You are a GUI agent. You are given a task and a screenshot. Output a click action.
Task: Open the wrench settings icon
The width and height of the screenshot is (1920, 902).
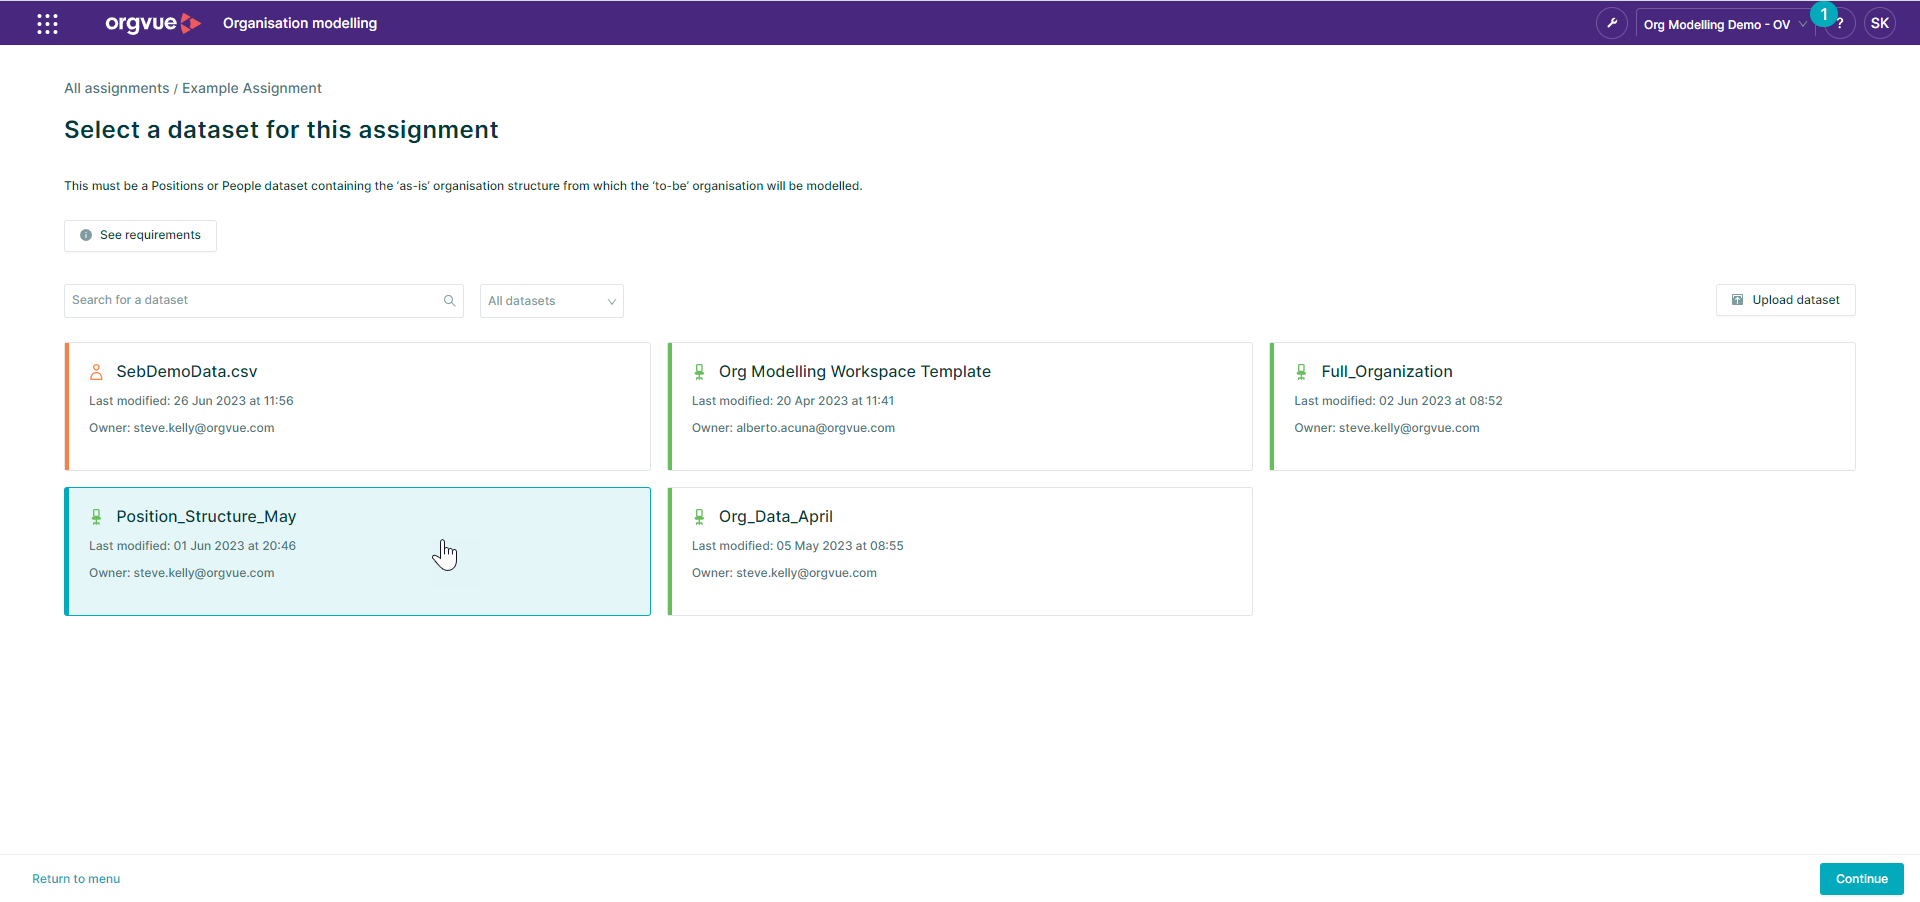1611,23
